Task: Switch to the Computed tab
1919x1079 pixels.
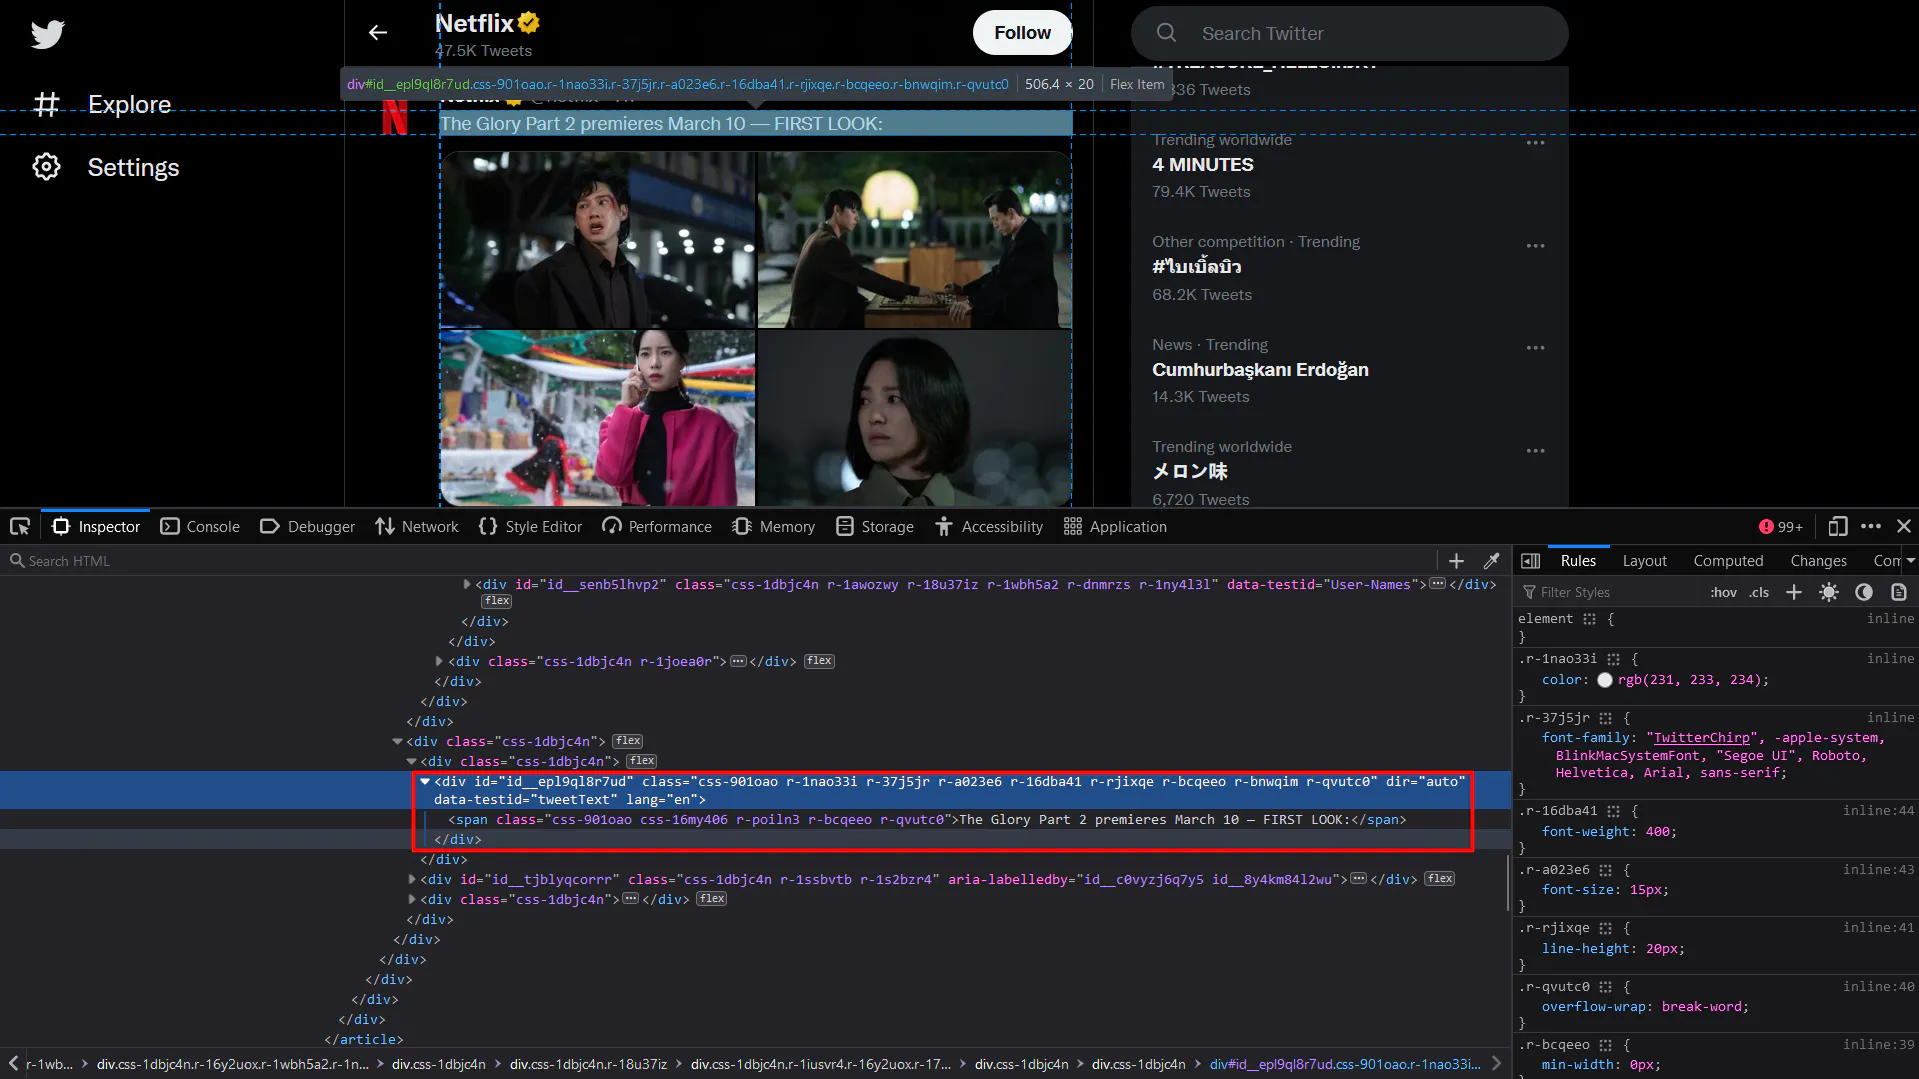Action: pos(1728,561)
